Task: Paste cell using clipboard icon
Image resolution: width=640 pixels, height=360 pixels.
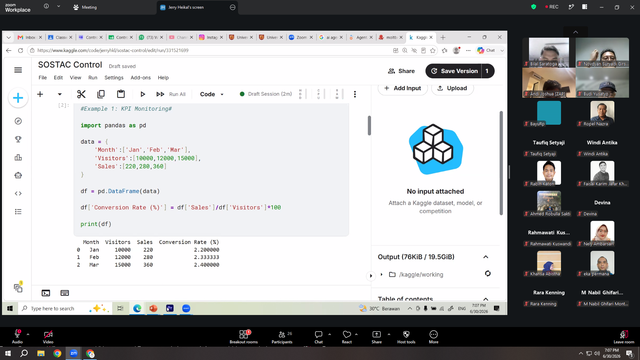Action: 121,94
